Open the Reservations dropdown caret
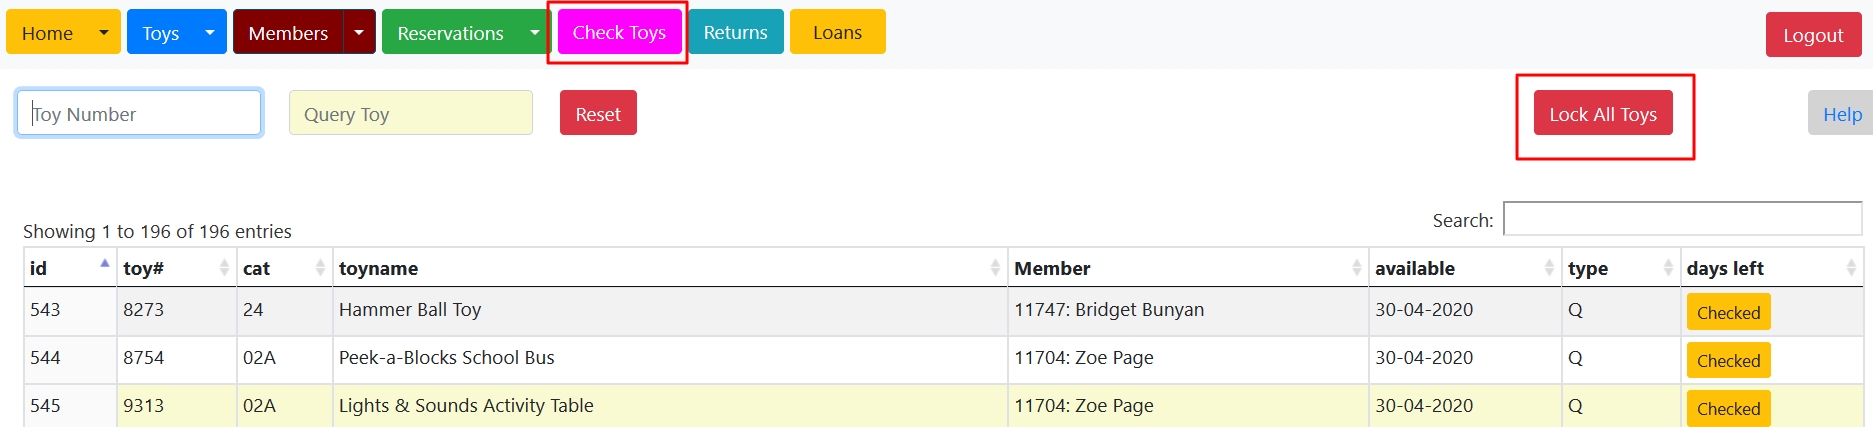The image size is (1873, 427). (535, 32)
